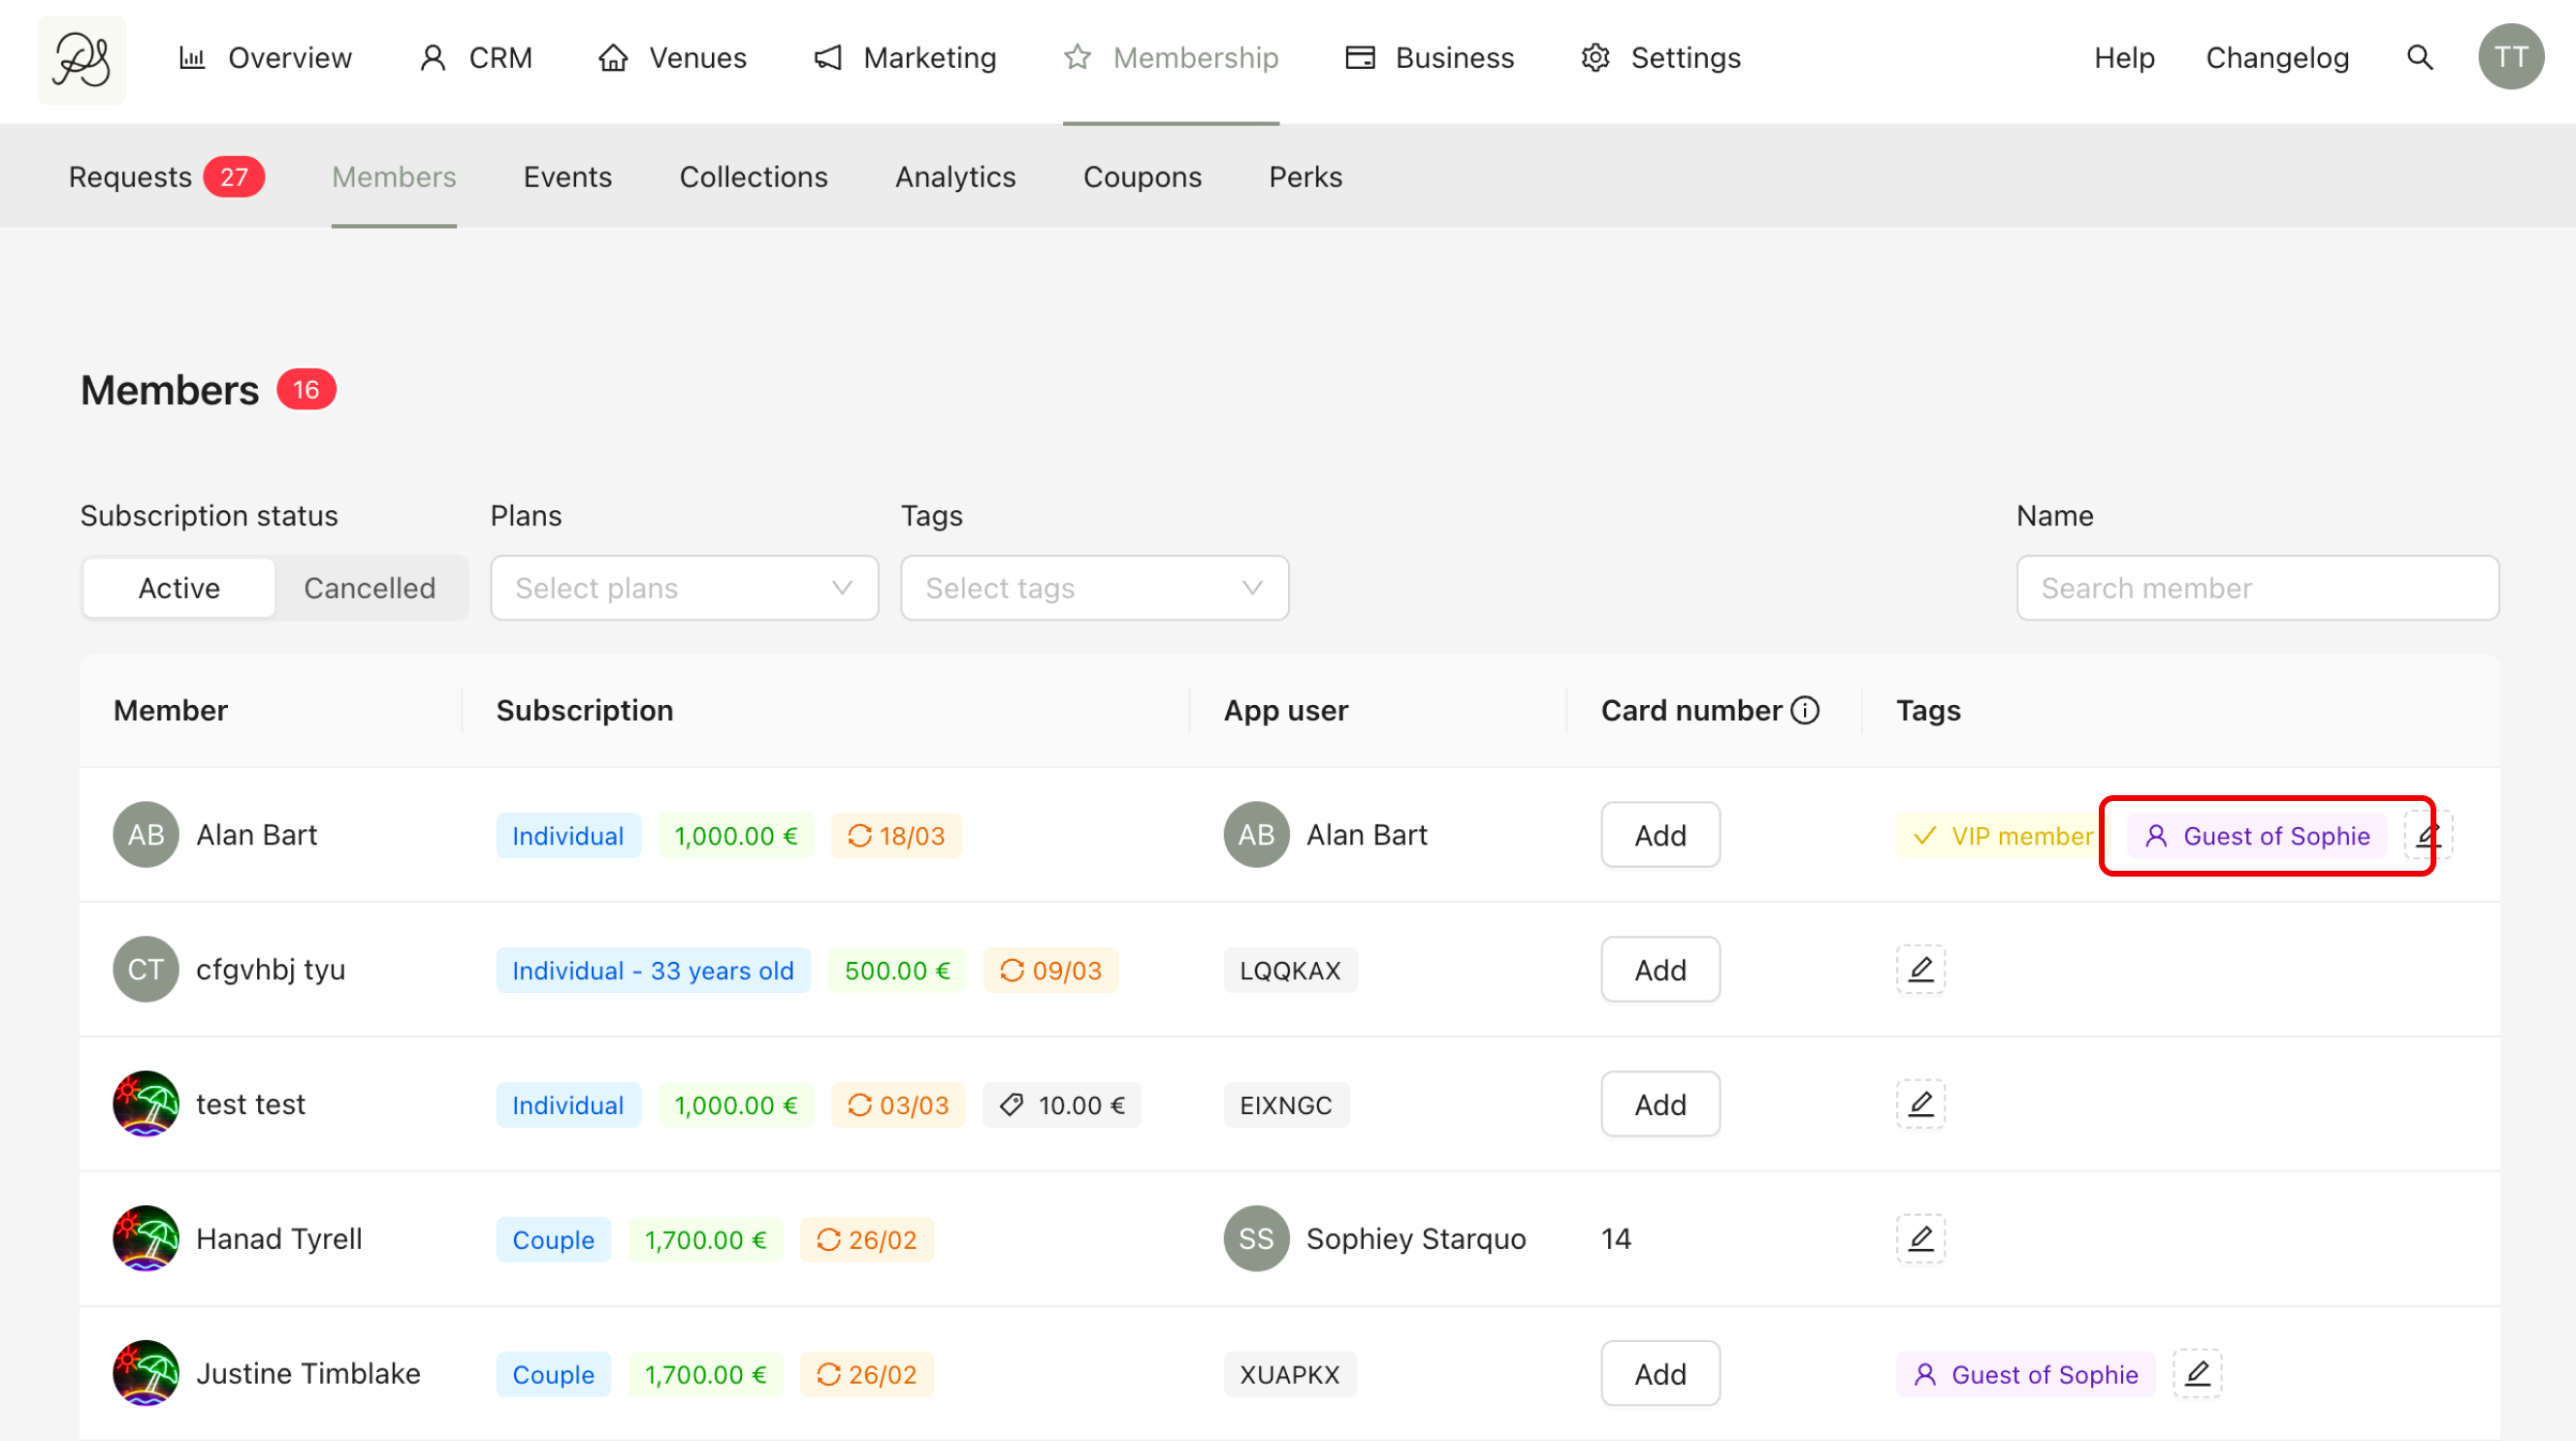Viewport: 2576px width, 1441px height.
Task: Click the search magnifier icon
Action: tap(2419, 57)
